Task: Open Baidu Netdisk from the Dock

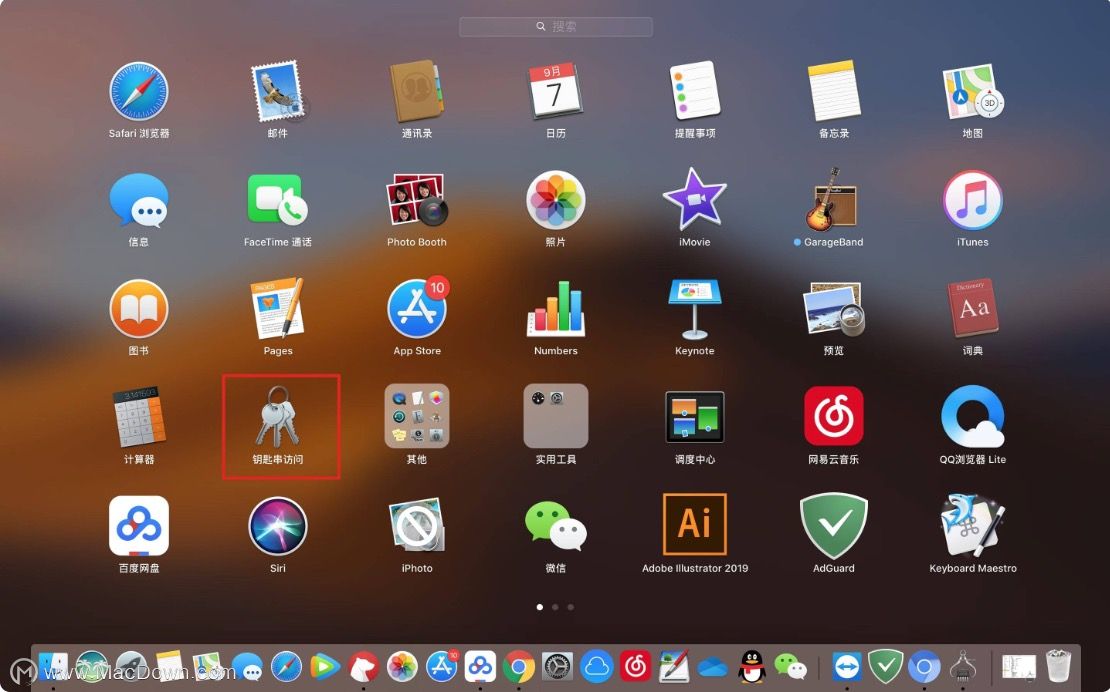Action: pyautogui.click(x=480, y=667)
